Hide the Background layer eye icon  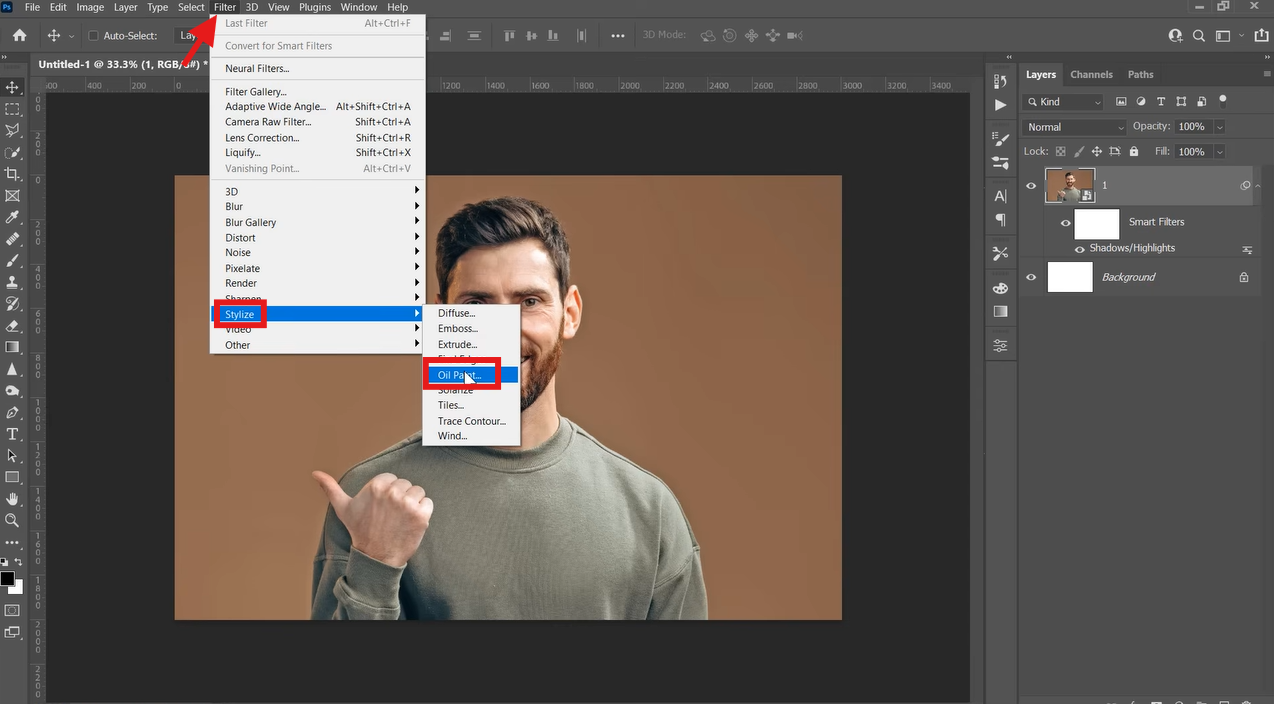pos(1031,277)
